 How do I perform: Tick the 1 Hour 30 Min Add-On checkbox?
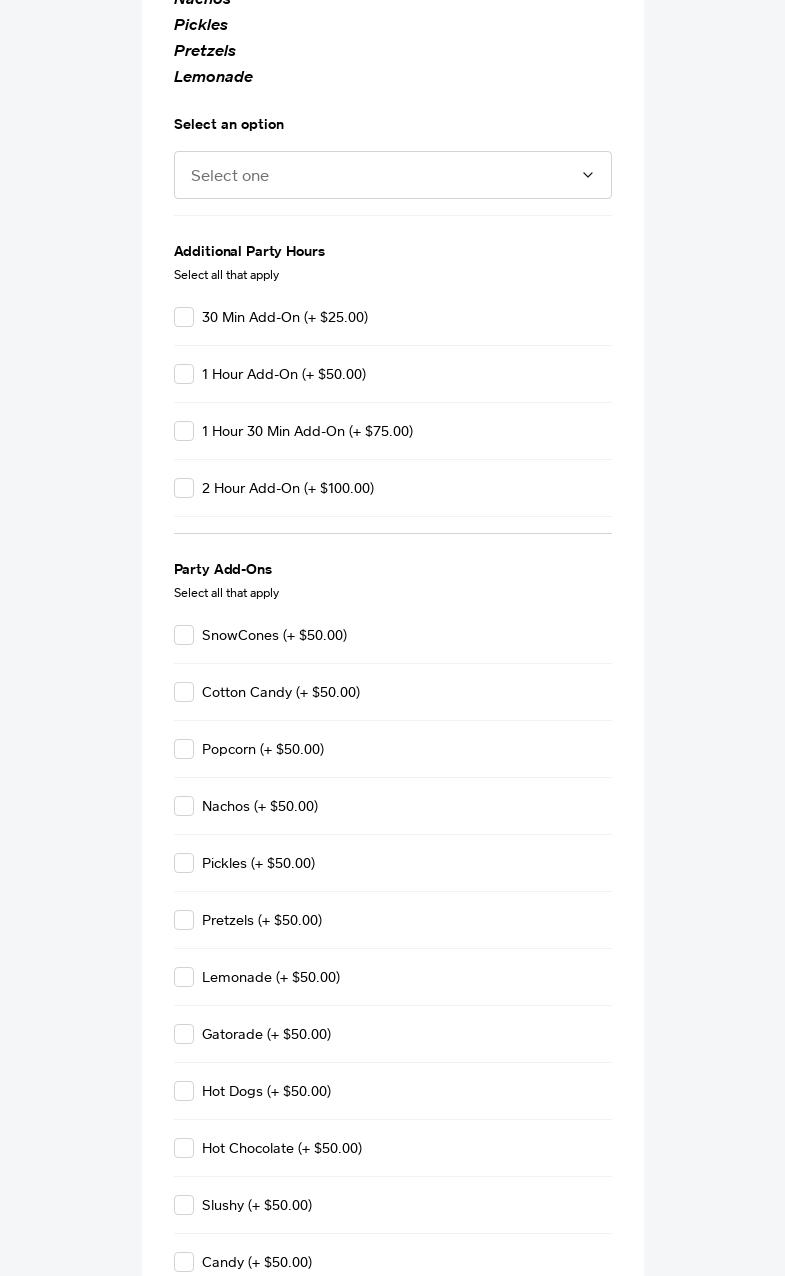click(x=184, y=431)
